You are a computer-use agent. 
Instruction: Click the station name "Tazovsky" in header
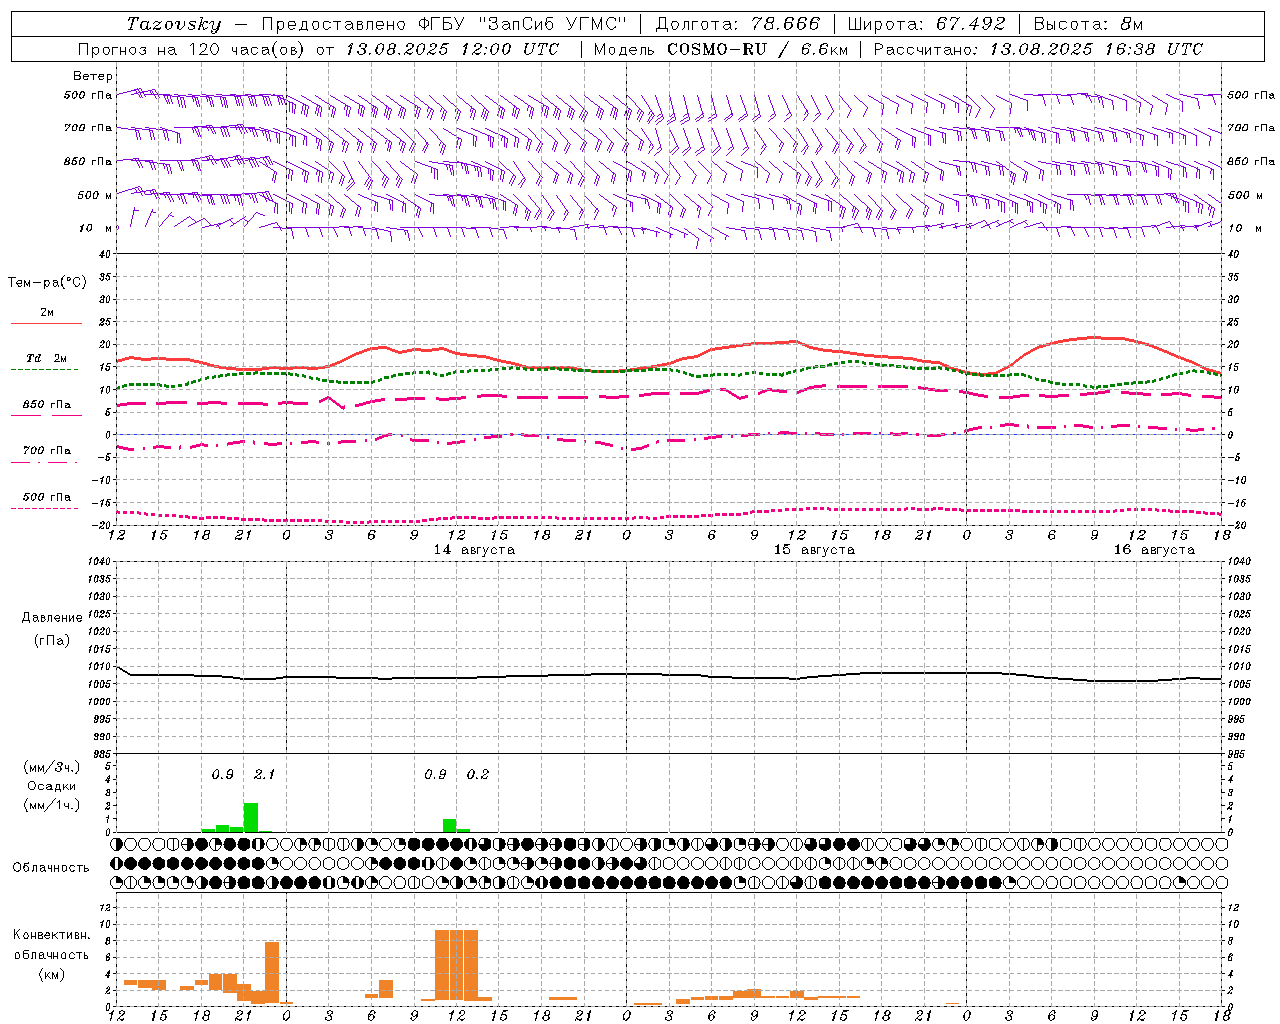174,24
